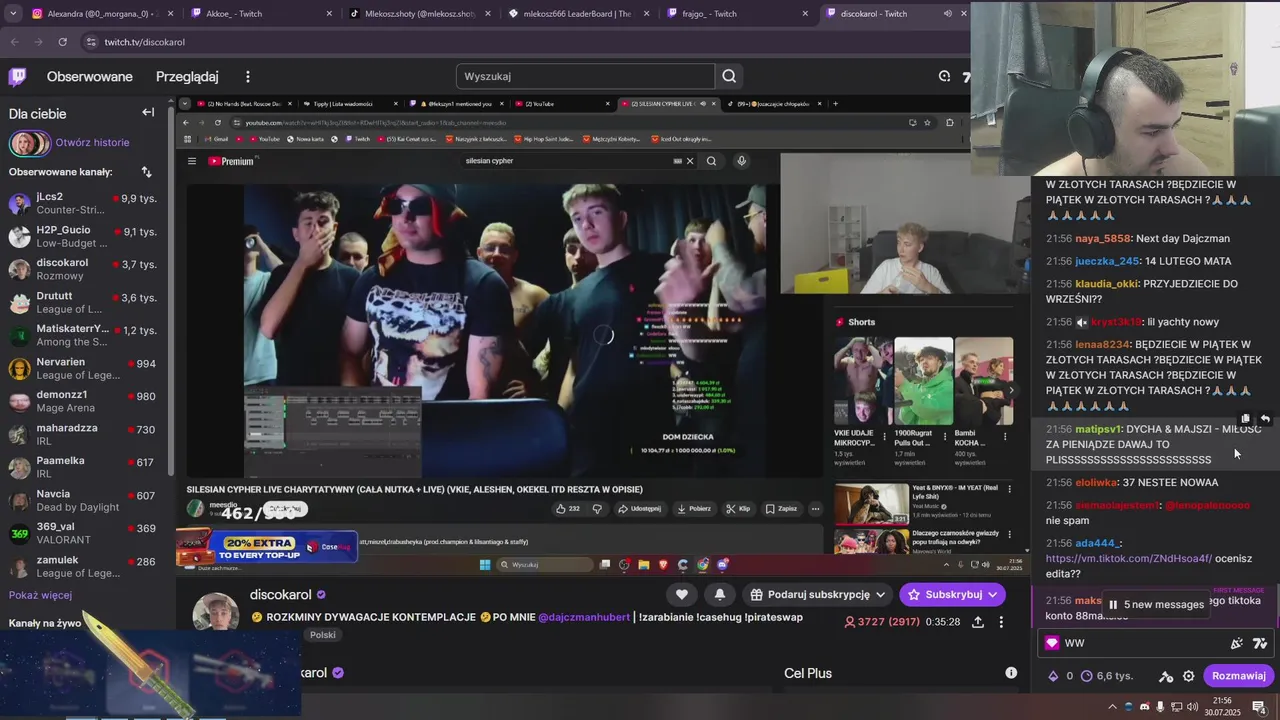Copy matipsv1 message with copy icon
This screenshot has width=1280, height=720.
(1246, 419)
